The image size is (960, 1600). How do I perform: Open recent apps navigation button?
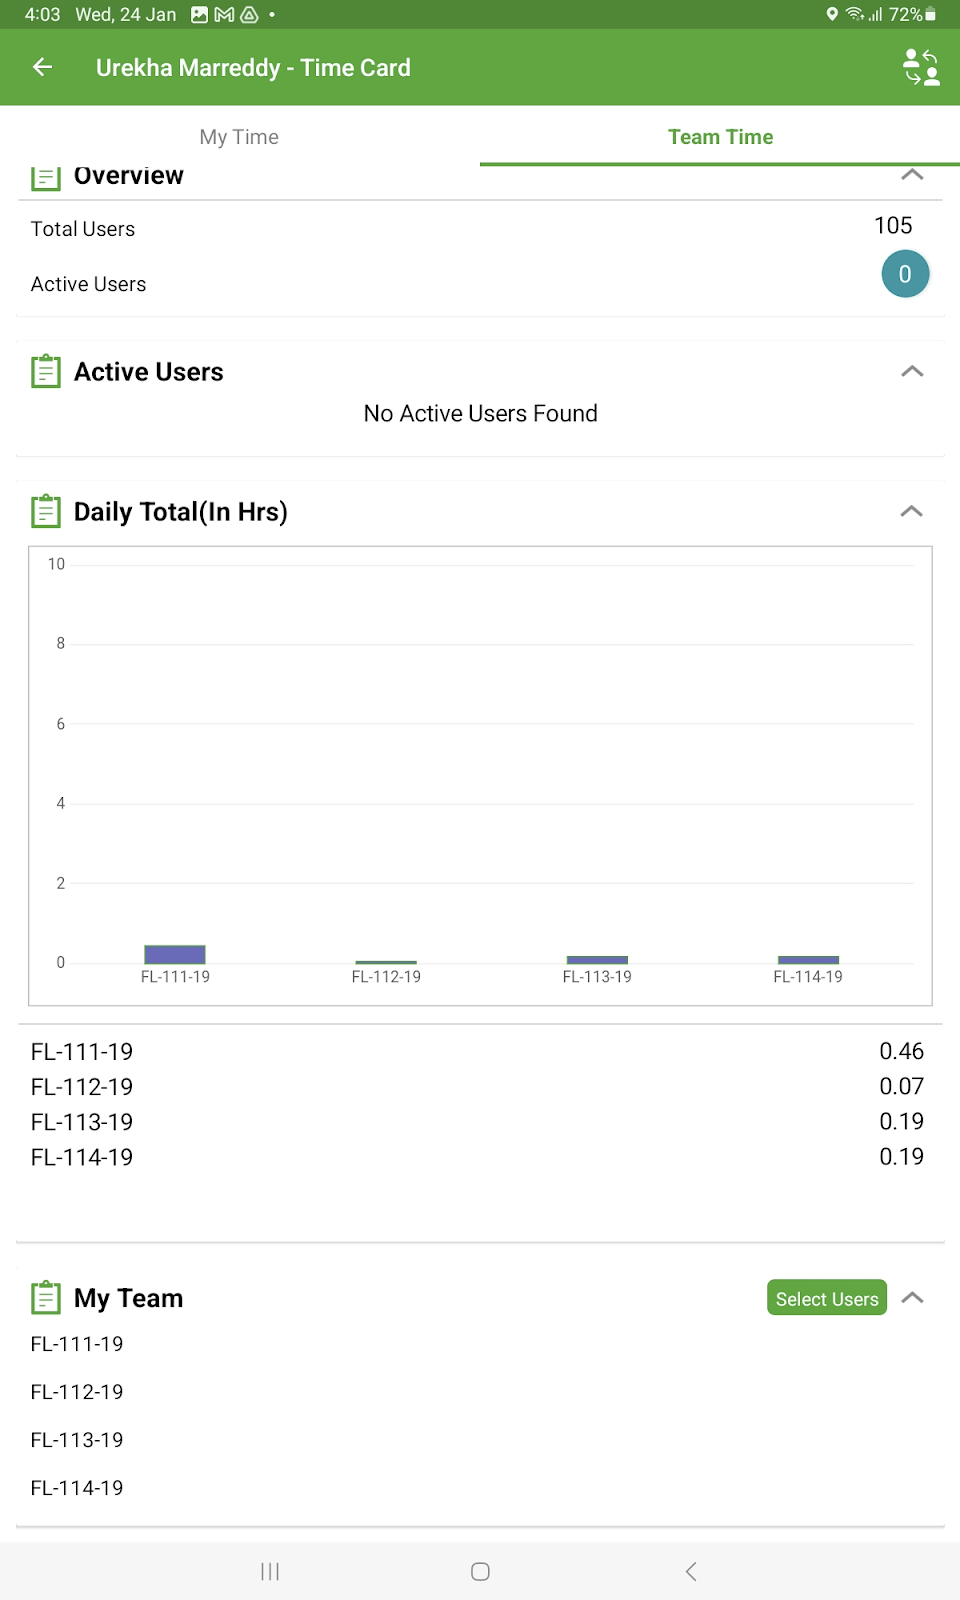(270, 1571)
